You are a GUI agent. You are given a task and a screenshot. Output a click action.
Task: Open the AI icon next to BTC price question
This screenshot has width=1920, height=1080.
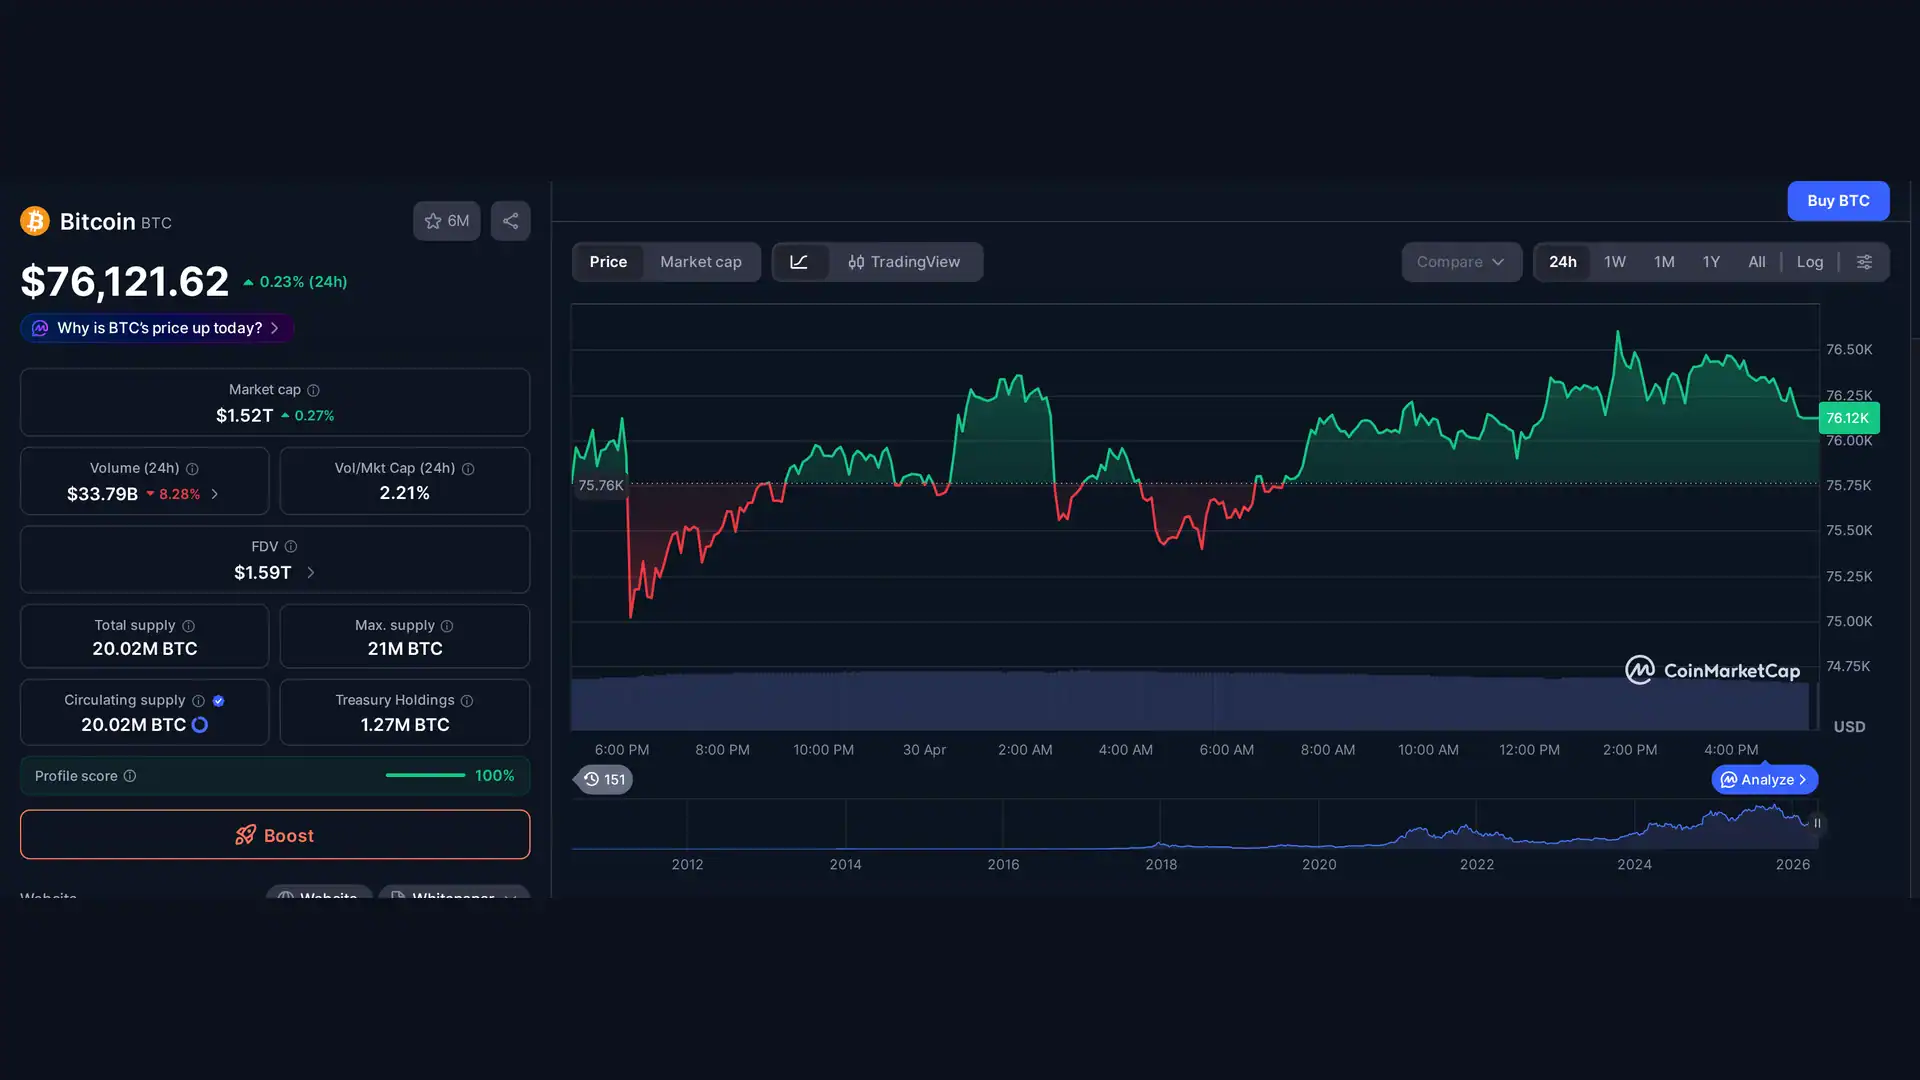[x=40, y=328]
